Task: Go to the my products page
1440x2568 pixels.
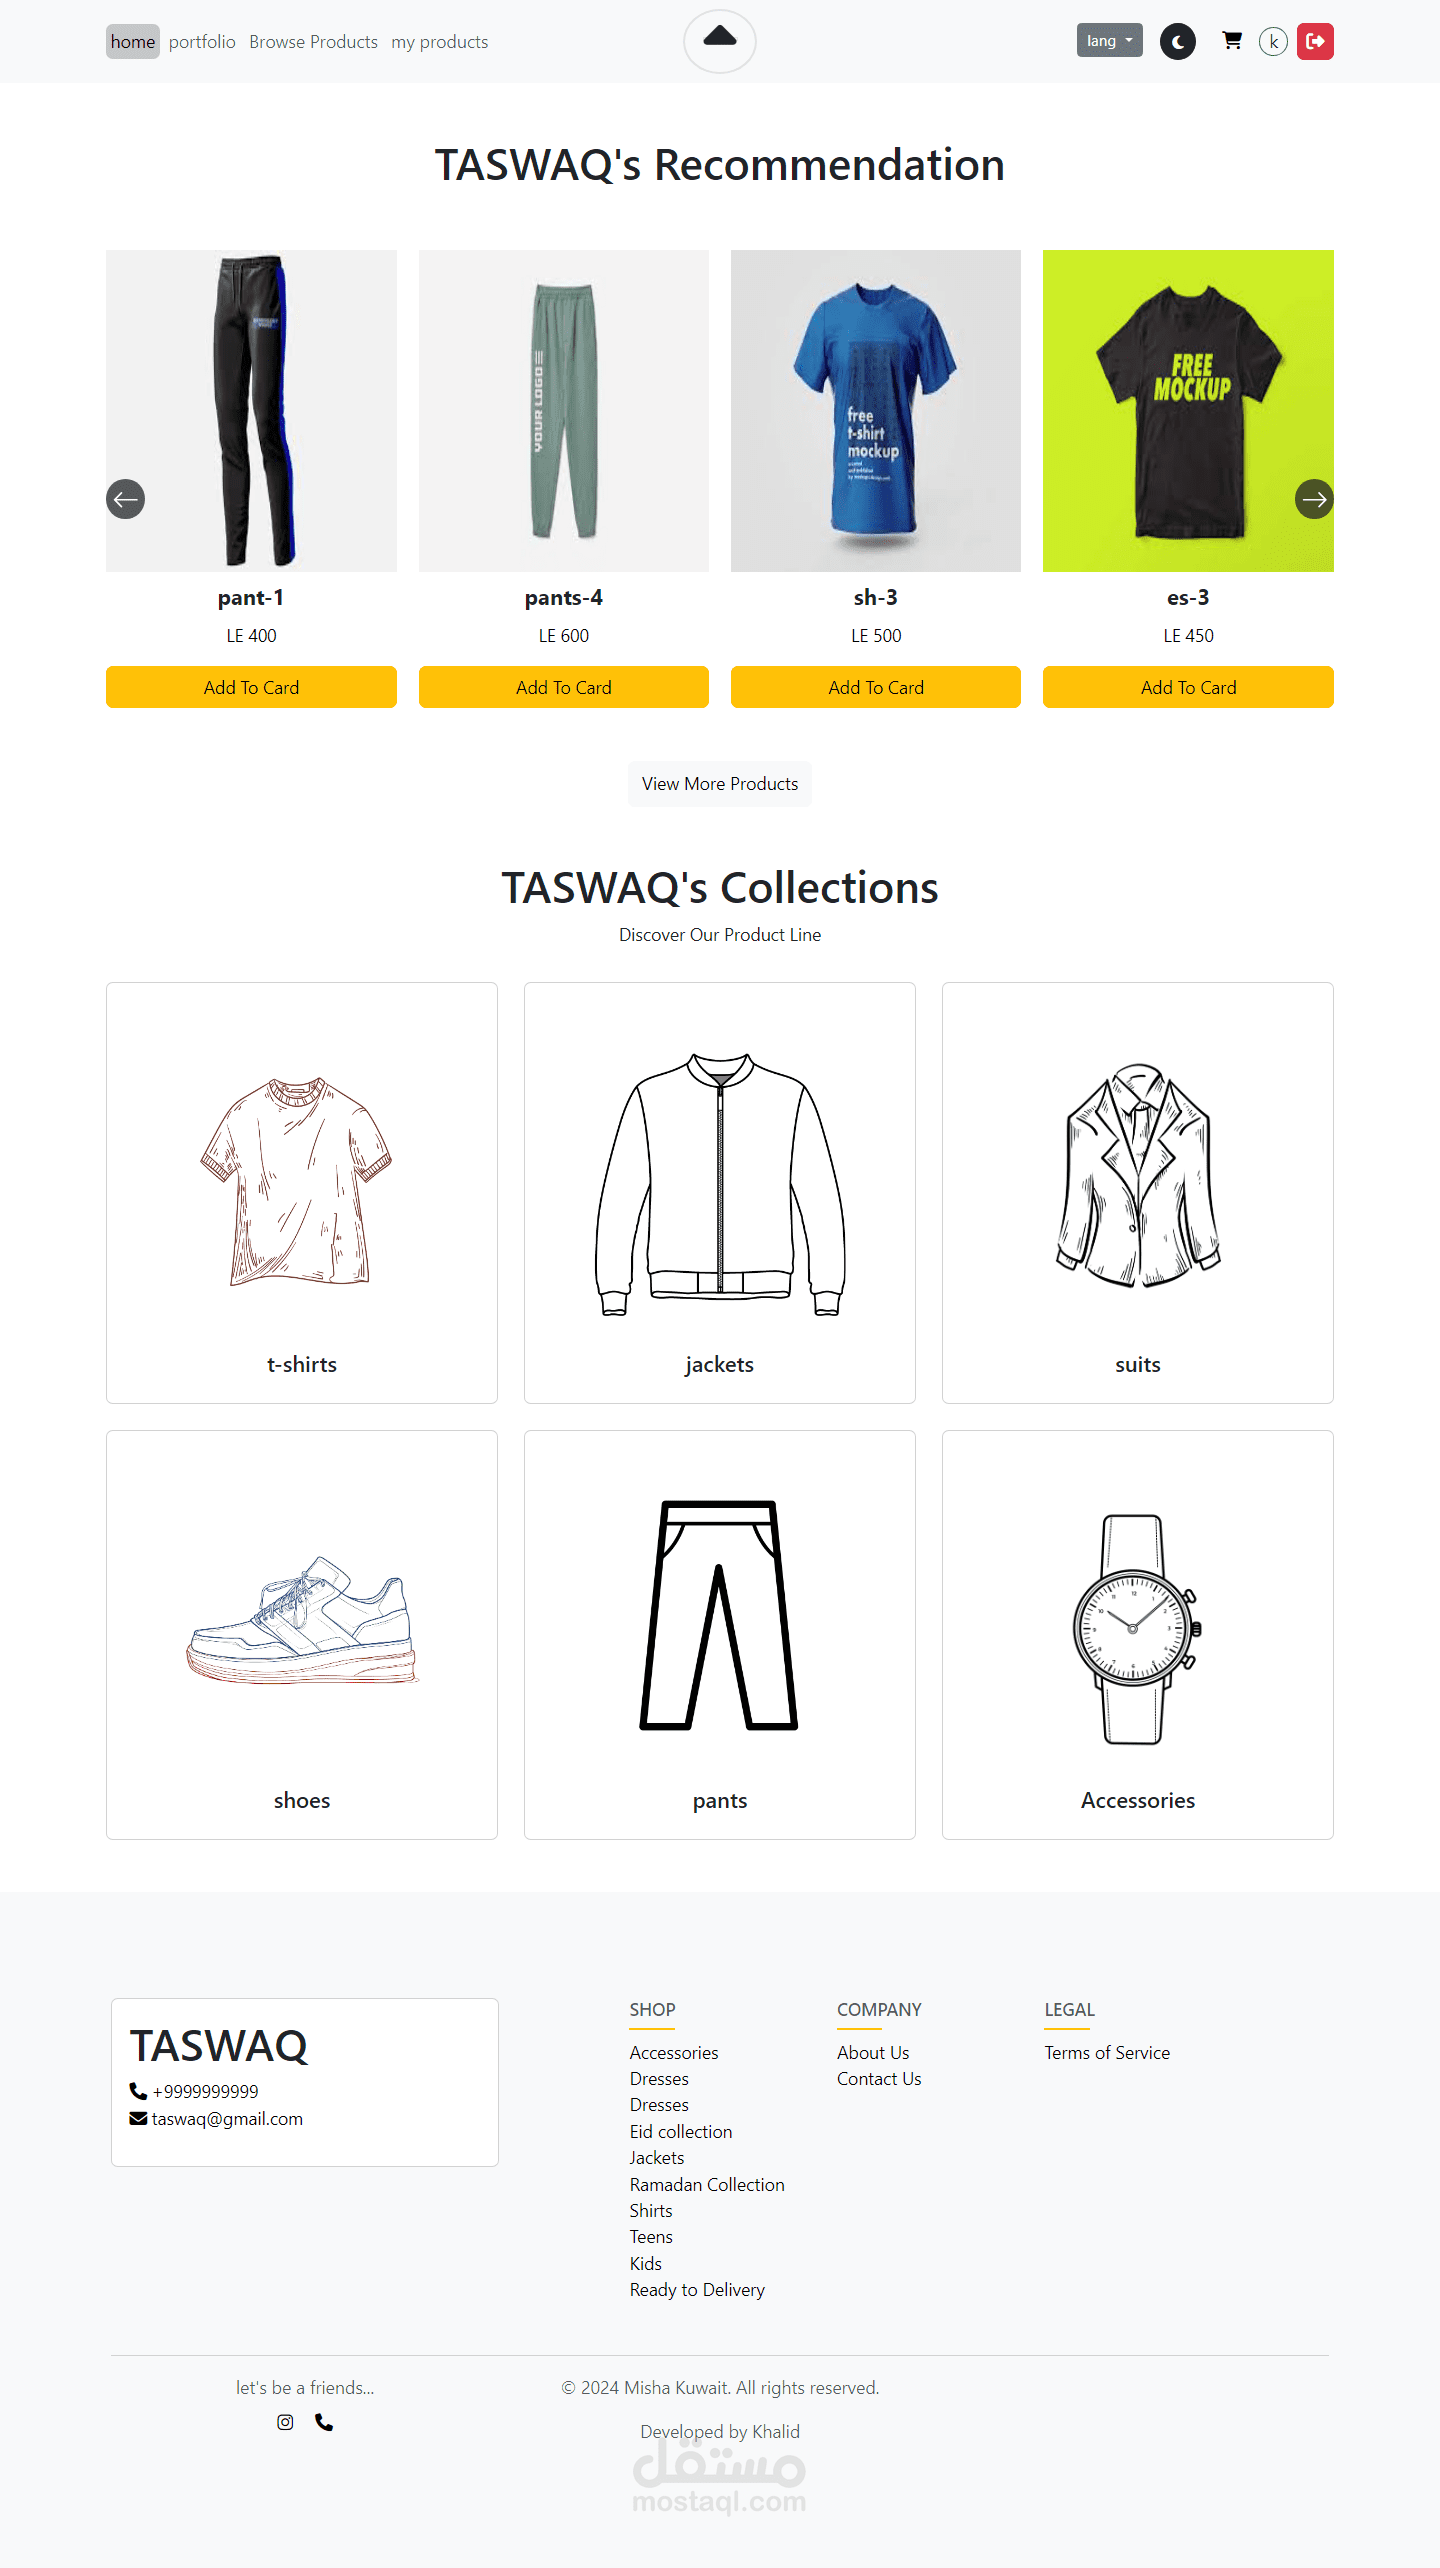Action: click(x=440, y=42)
